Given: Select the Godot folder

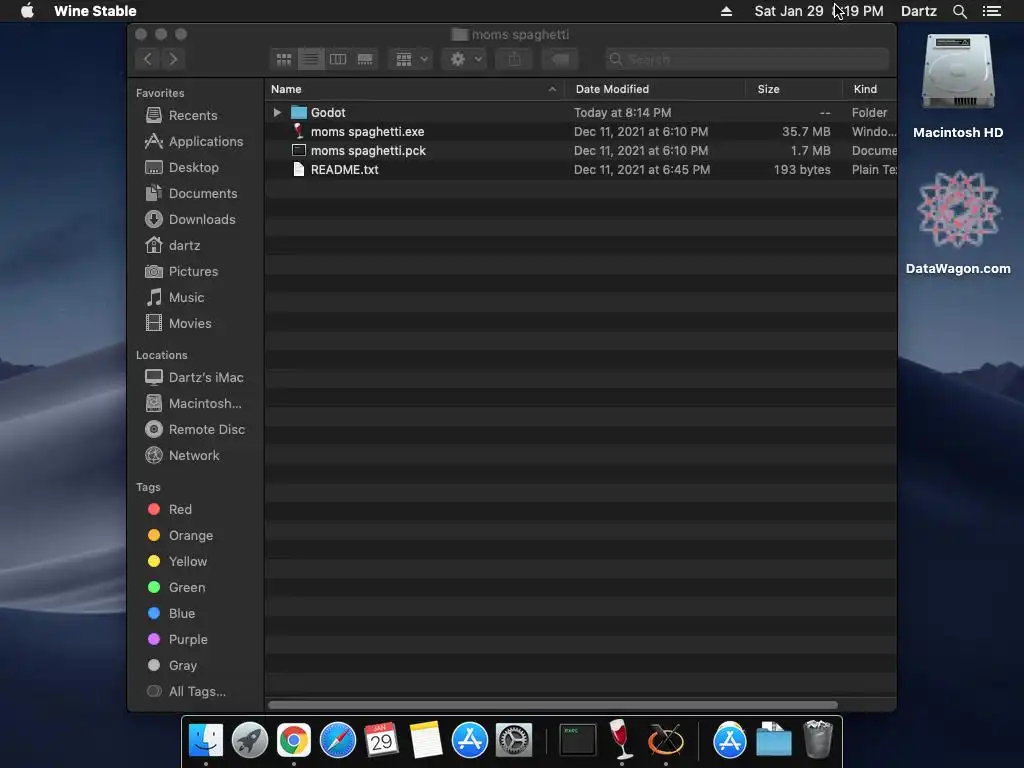Looking at the screenshot, I should [580, 112].
